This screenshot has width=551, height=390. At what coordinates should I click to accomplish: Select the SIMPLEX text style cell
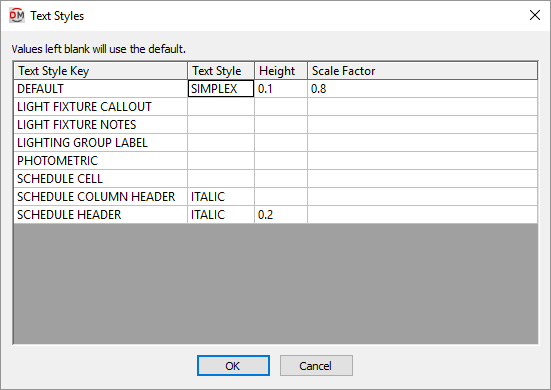tap(221, 89)
